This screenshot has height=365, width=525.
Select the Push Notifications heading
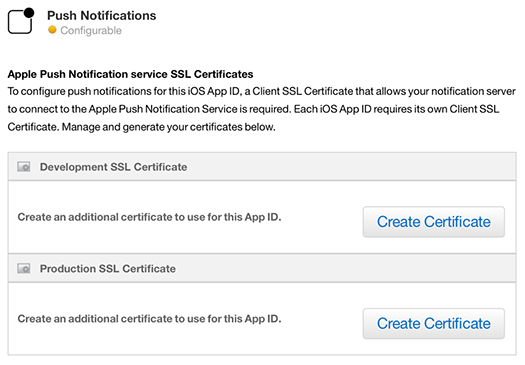coord(101,15)
